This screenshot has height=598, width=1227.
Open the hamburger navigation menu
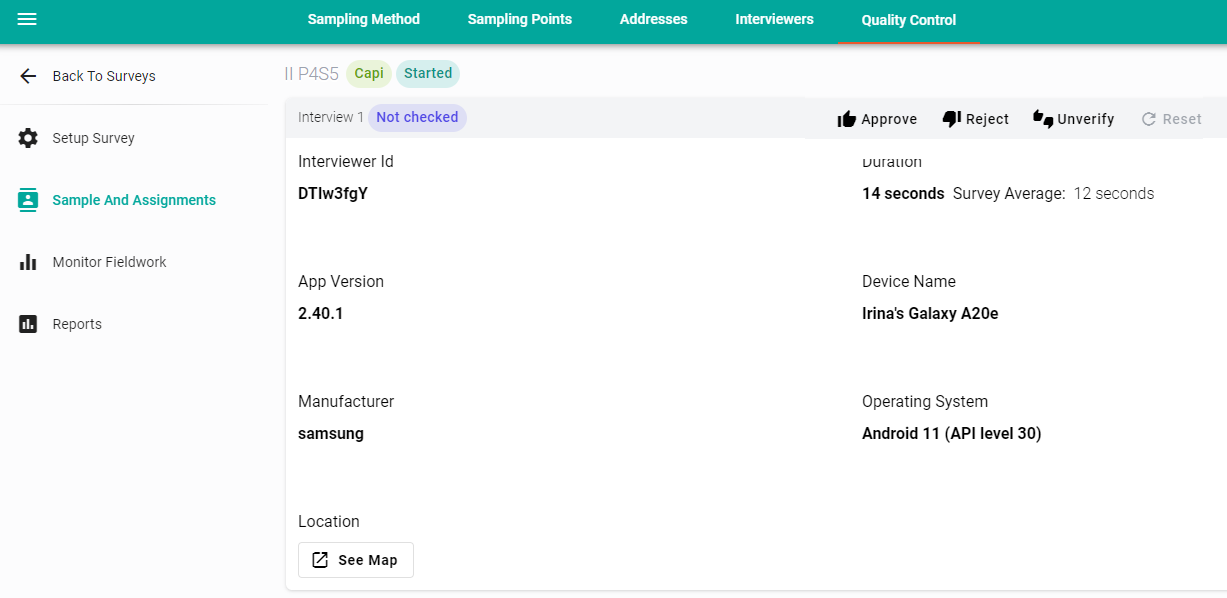[27, 20]
